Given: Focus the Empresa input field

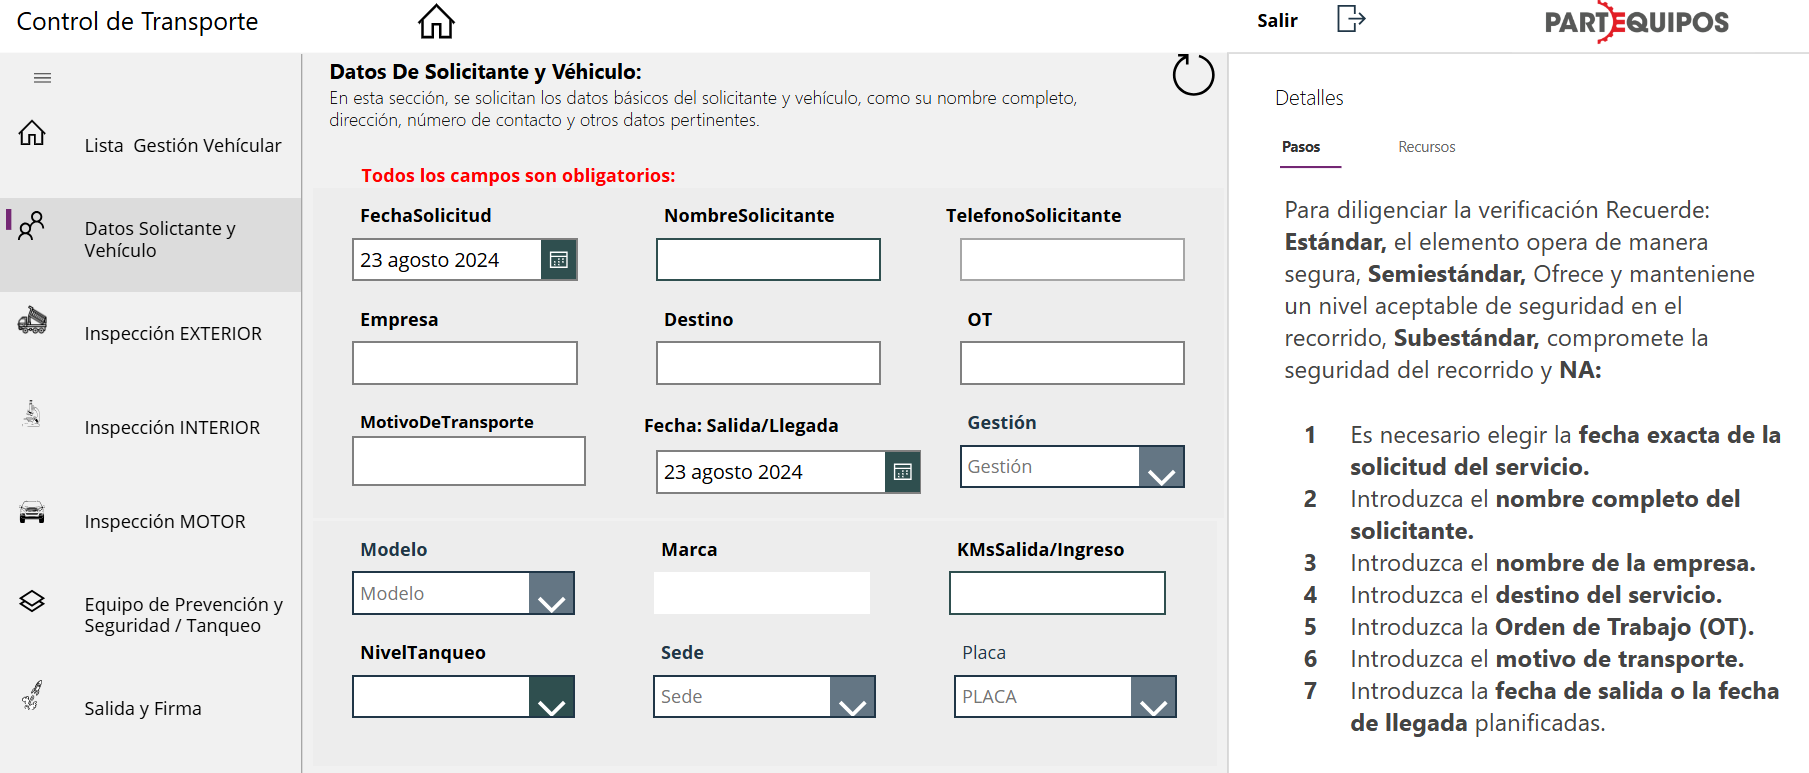Looking at the screenshot, I should 465,363.
